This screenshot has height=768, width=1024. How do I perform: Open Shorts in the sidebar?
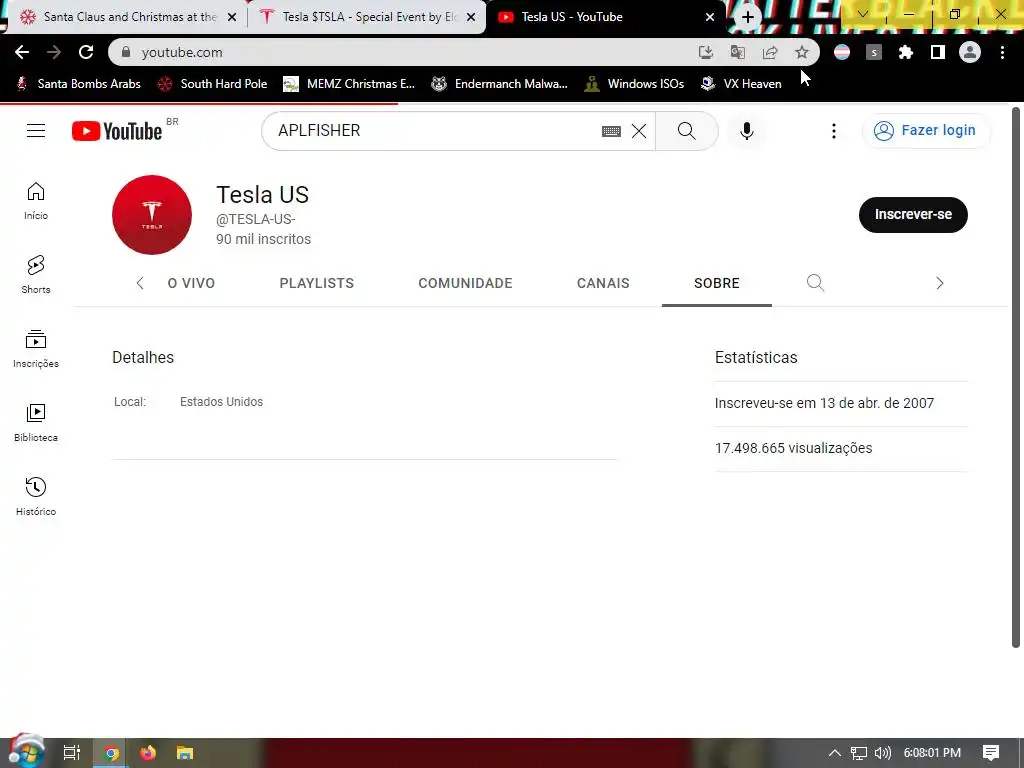[36, 274]
